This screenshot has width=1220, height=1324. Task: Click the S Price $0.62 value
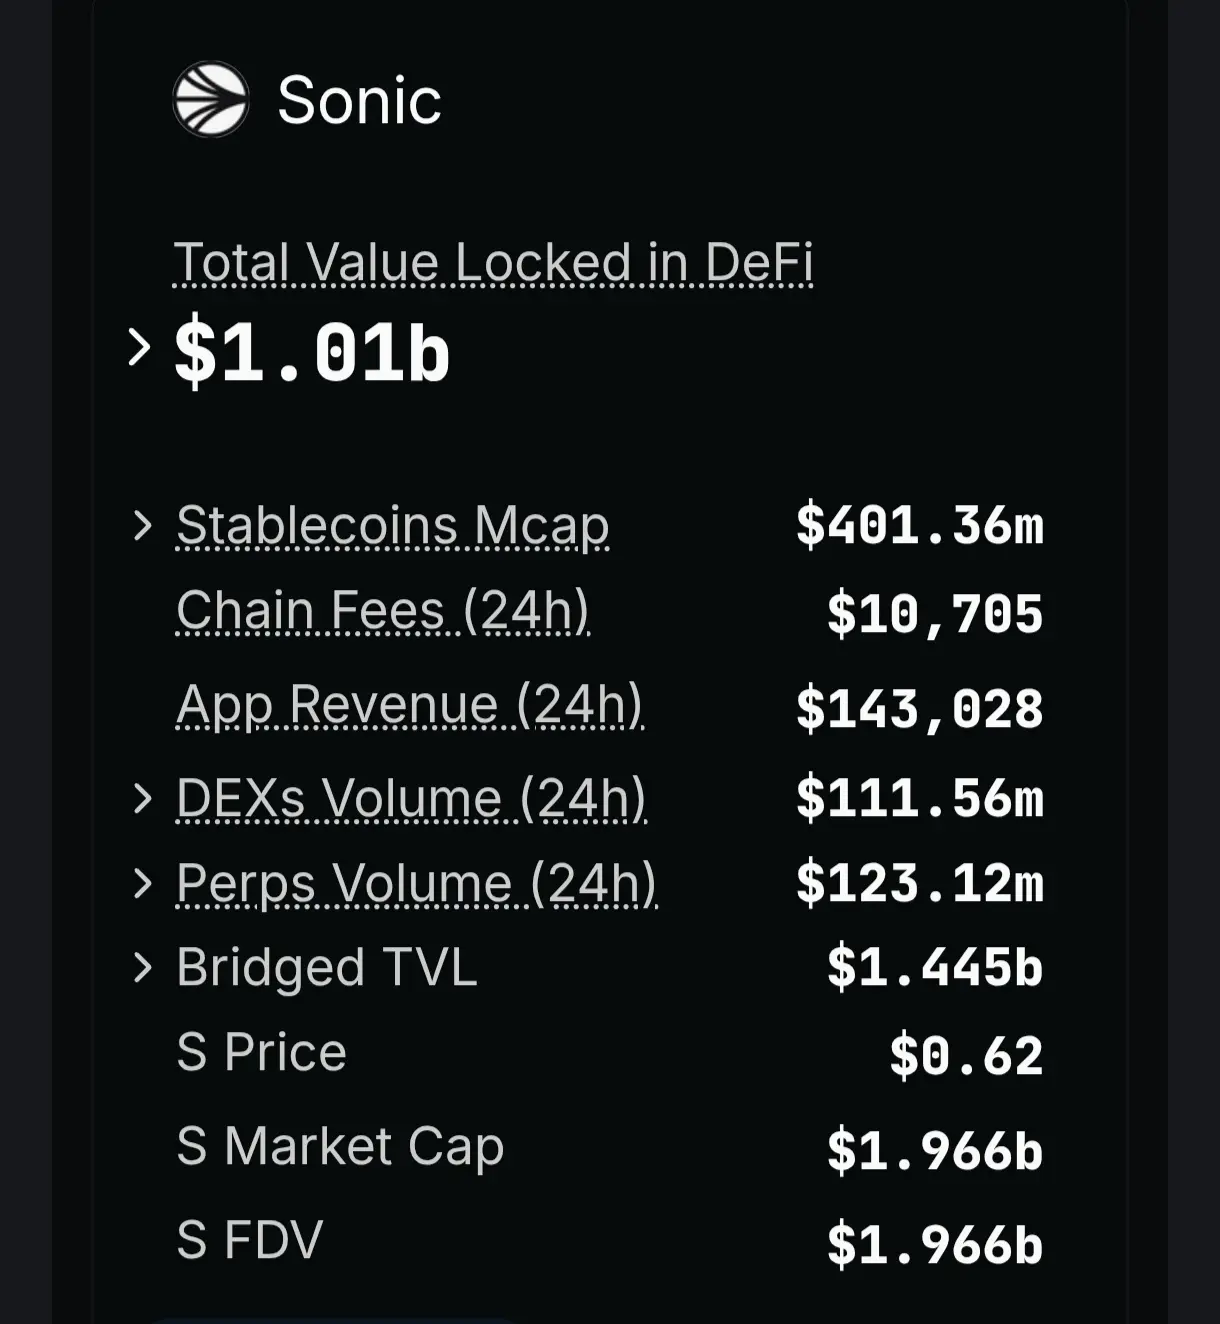pos(967,1056)
